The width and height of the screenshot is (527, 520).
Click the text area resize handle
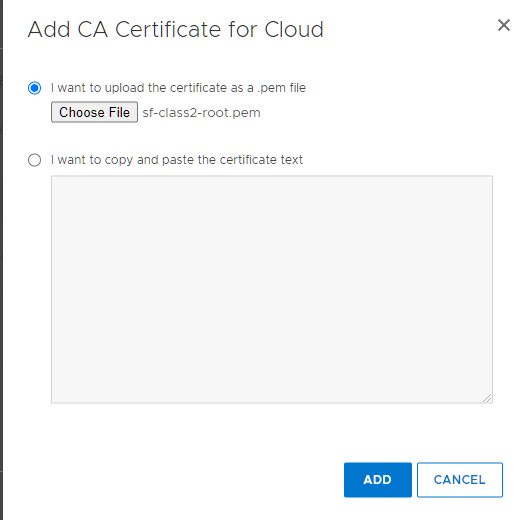click(487, 398)
